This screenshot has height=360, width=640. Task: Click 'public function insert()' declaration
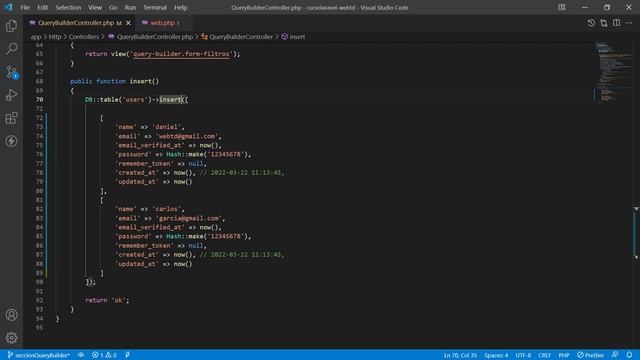114,81
